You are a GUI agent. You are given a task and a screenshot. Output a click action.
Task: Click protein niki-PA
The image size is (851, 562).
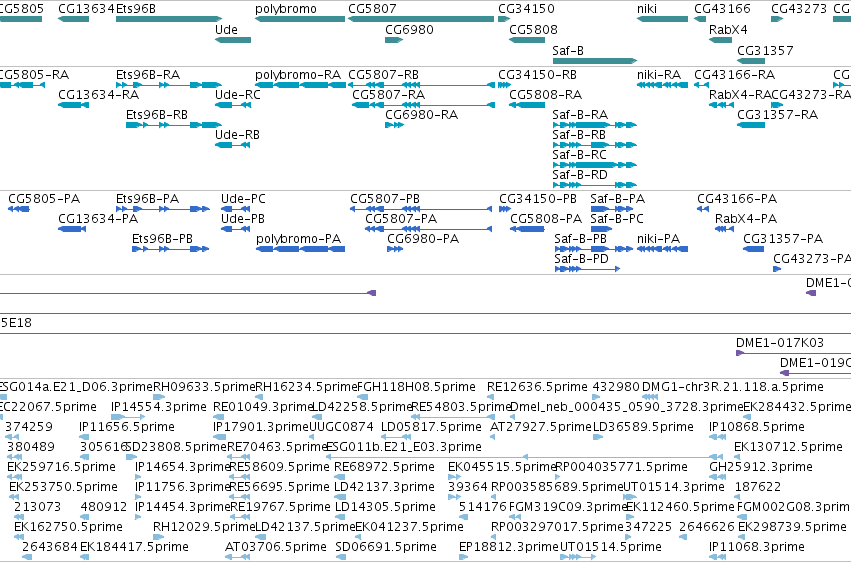click(x=662, y=249)
